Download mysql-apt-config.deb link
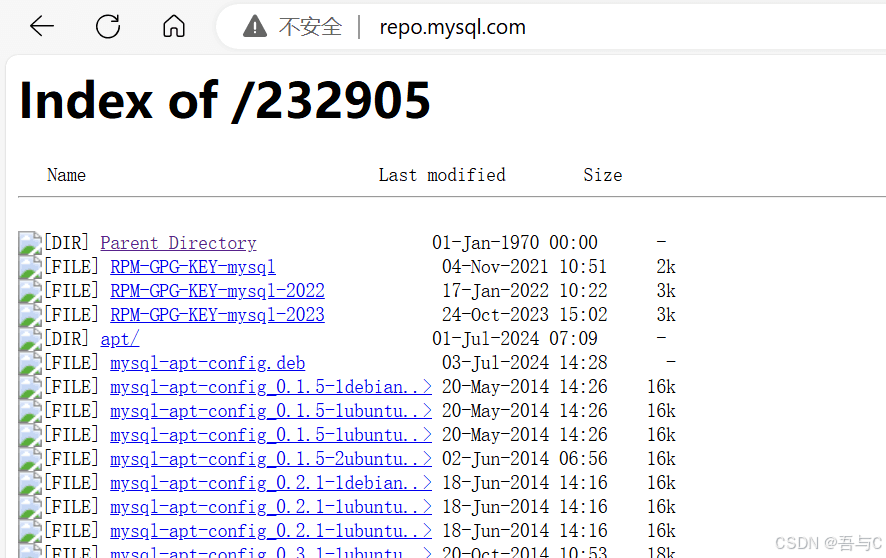This screenshot has height=558, width=886. click(x=207, y=363)
